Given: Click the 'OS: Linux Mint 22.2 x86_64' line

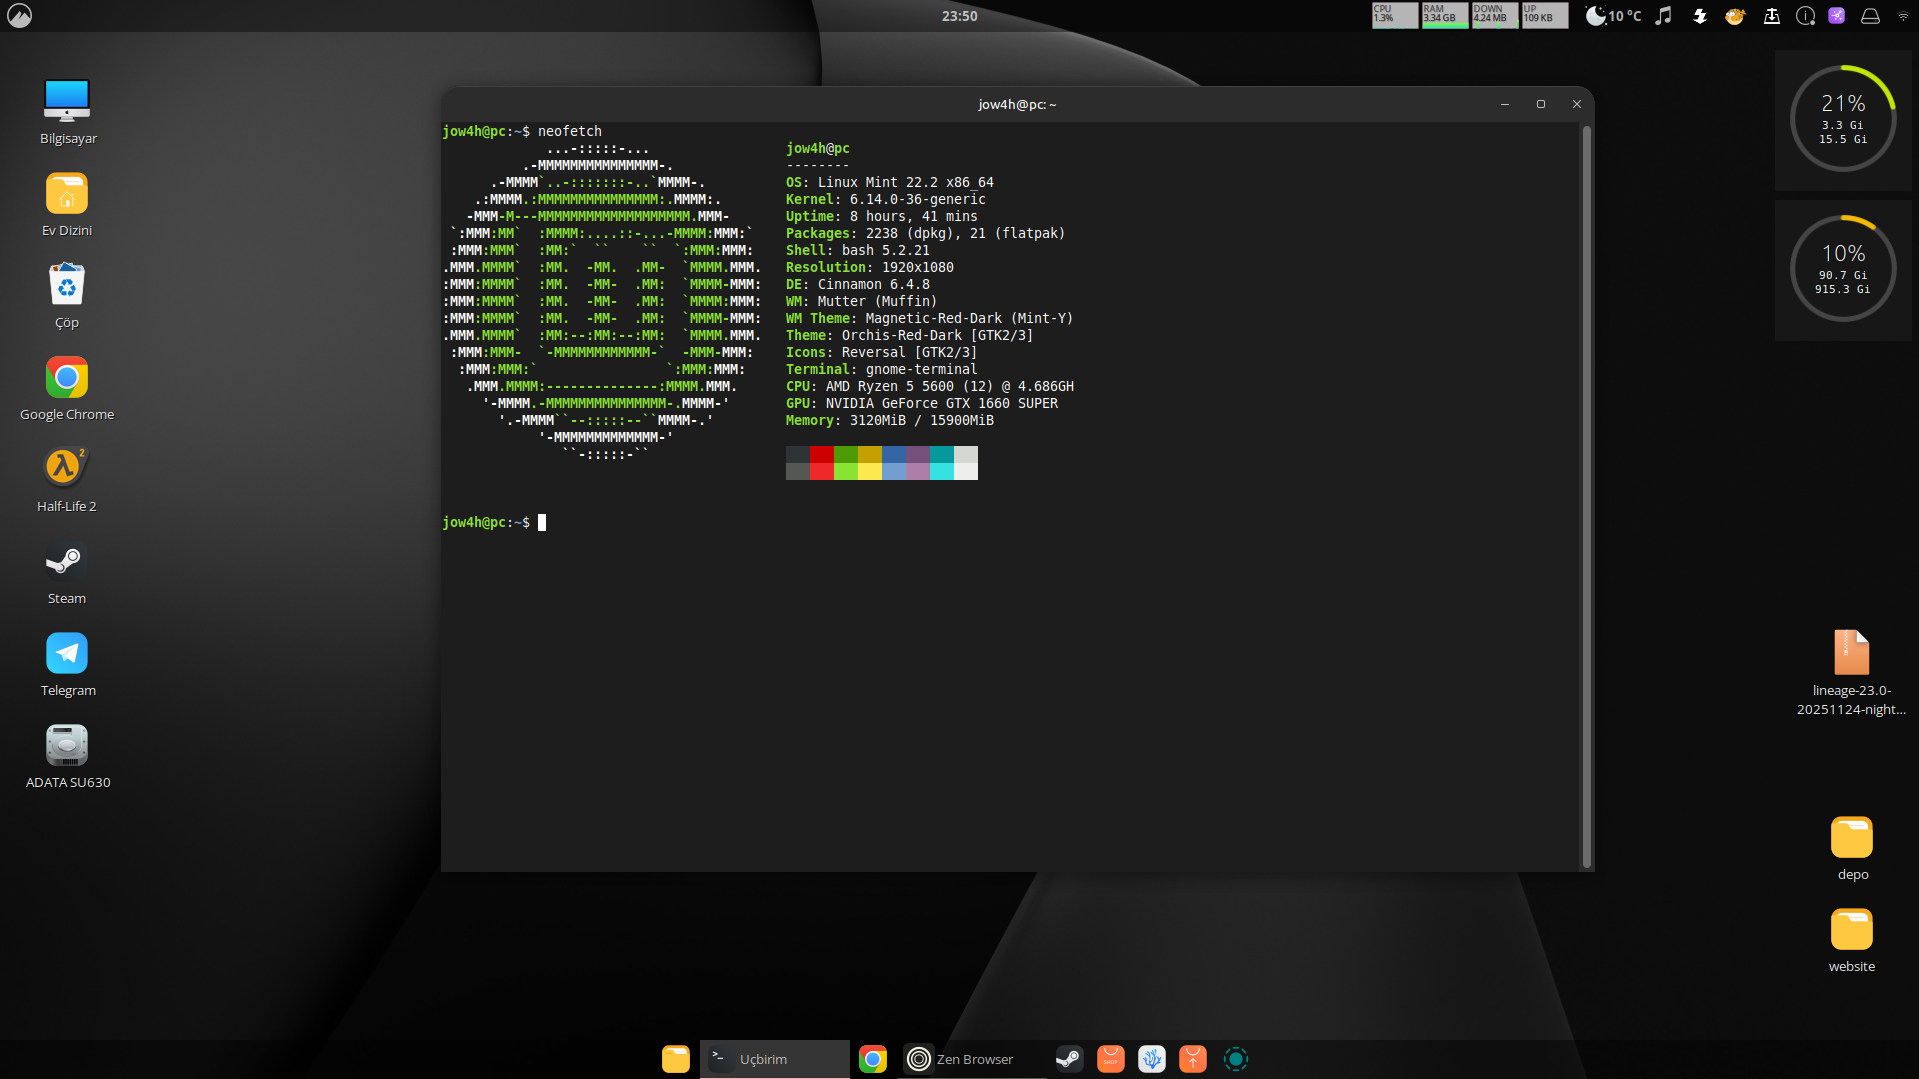Looking at the screenshot, I should [x=889, y=182].
